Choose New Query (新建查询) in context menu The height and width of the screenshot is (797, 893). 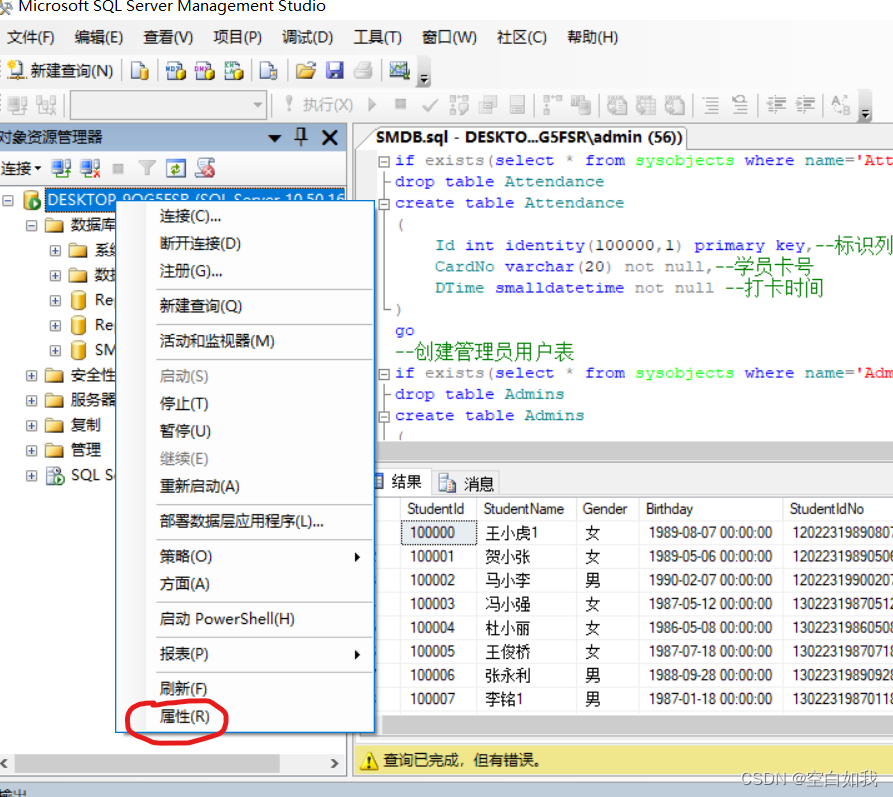click(x=245, y=306)
